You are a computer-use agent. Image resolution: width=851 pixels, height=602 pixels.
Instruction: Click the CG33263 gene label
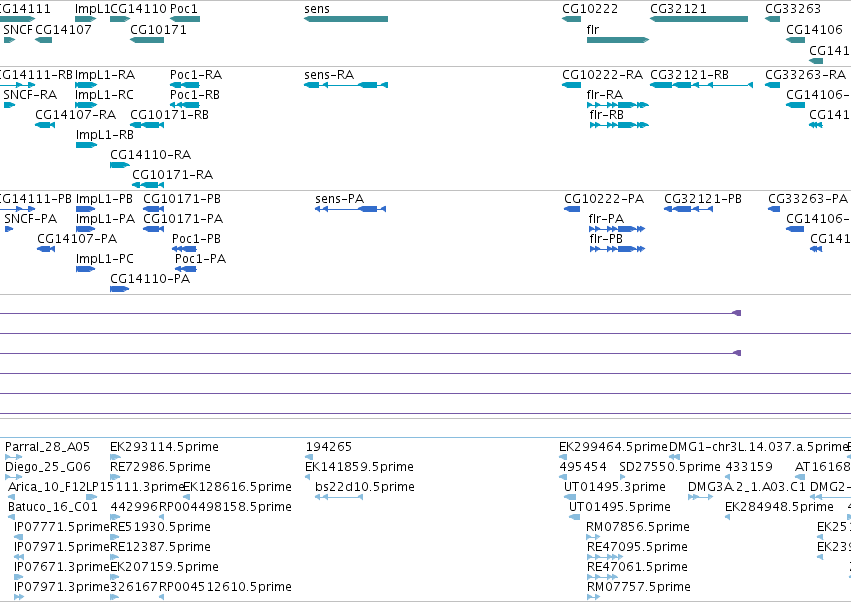pos(793,9)
